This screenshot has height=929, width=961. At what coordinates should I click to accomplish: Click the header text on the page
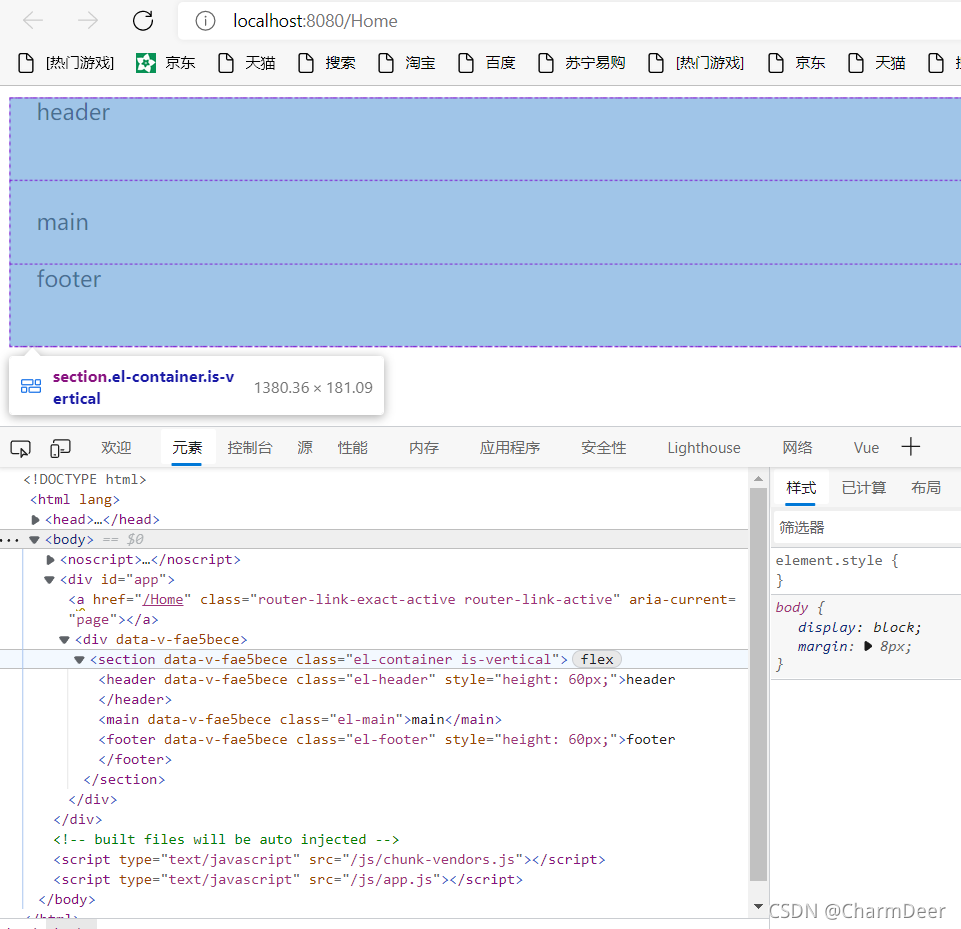[x=73, y=112]
